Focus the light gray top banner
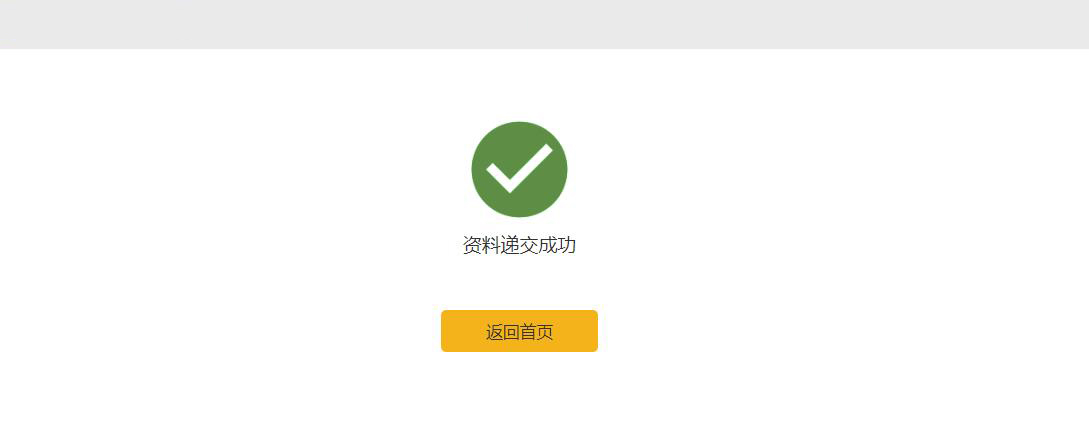 click(544, 24)
